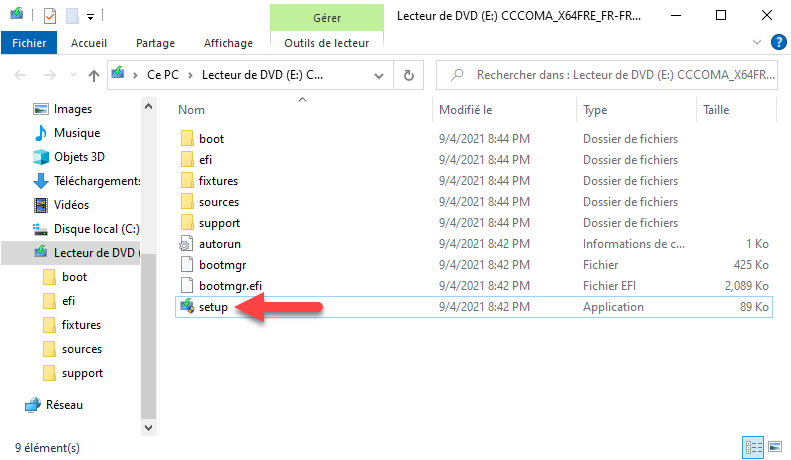Switch to Details view layout
Image resolution: width=791 pixels, height=460 pixels.
753,447
